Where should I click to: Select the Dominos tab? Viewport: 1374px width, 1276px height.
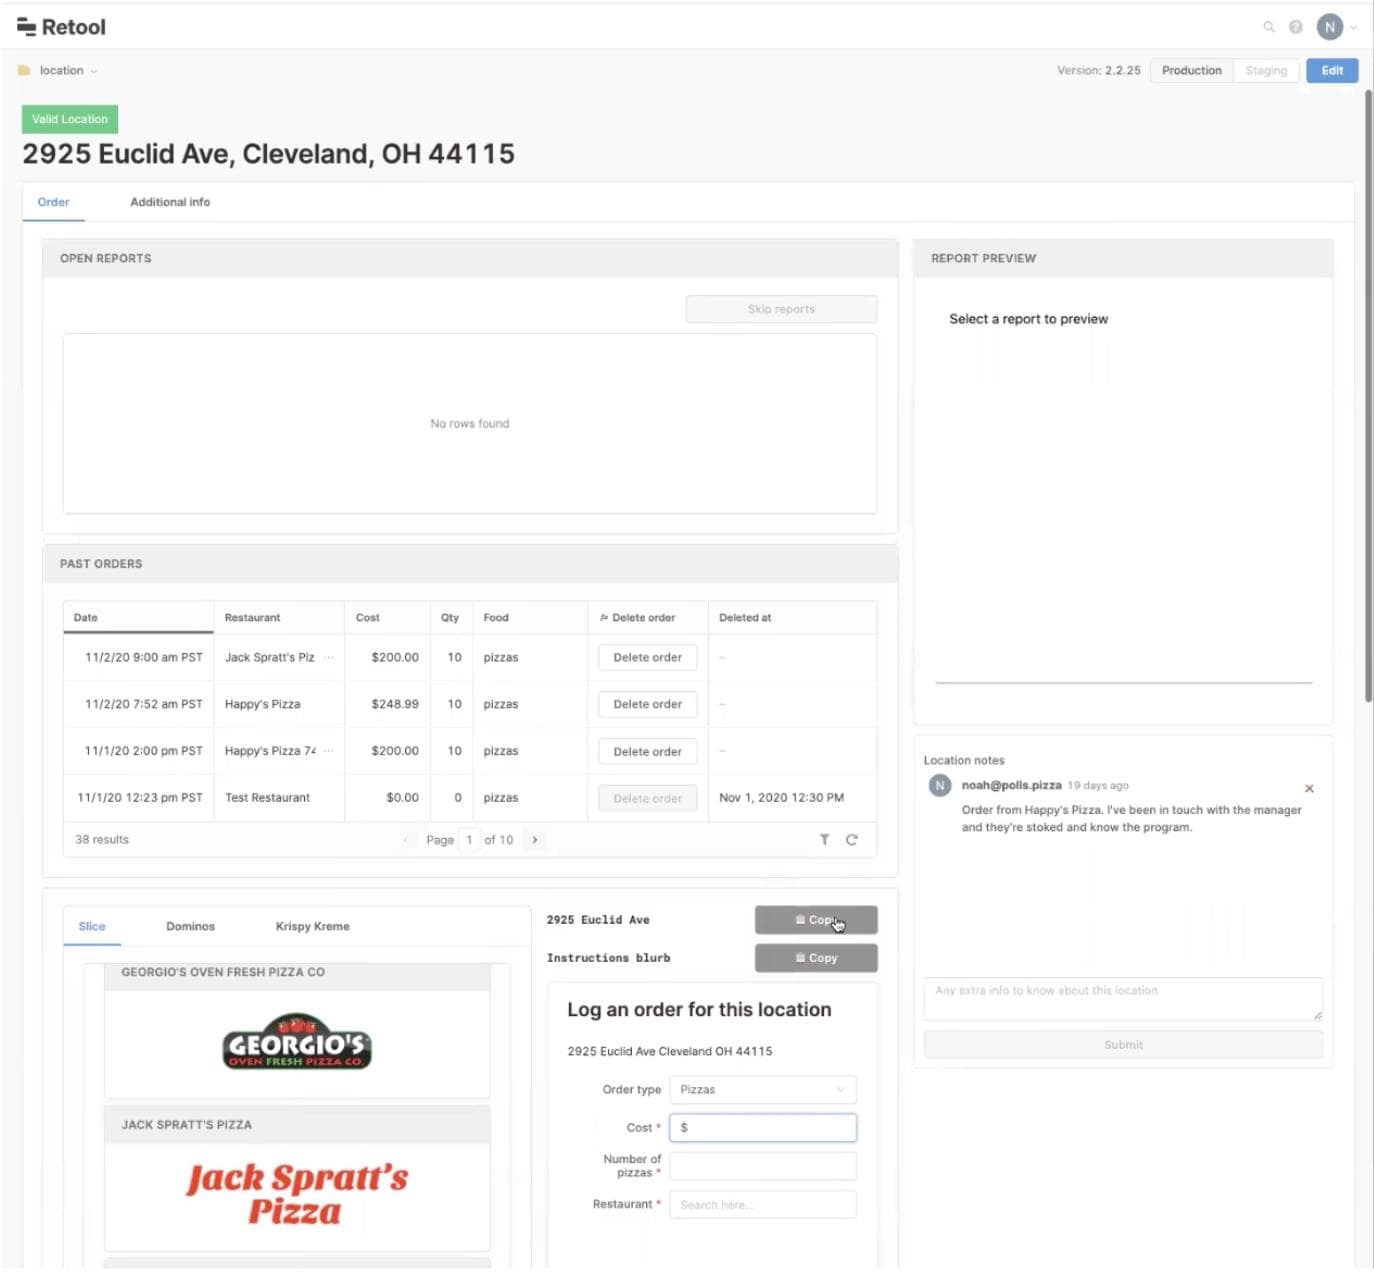pos(190,927)
